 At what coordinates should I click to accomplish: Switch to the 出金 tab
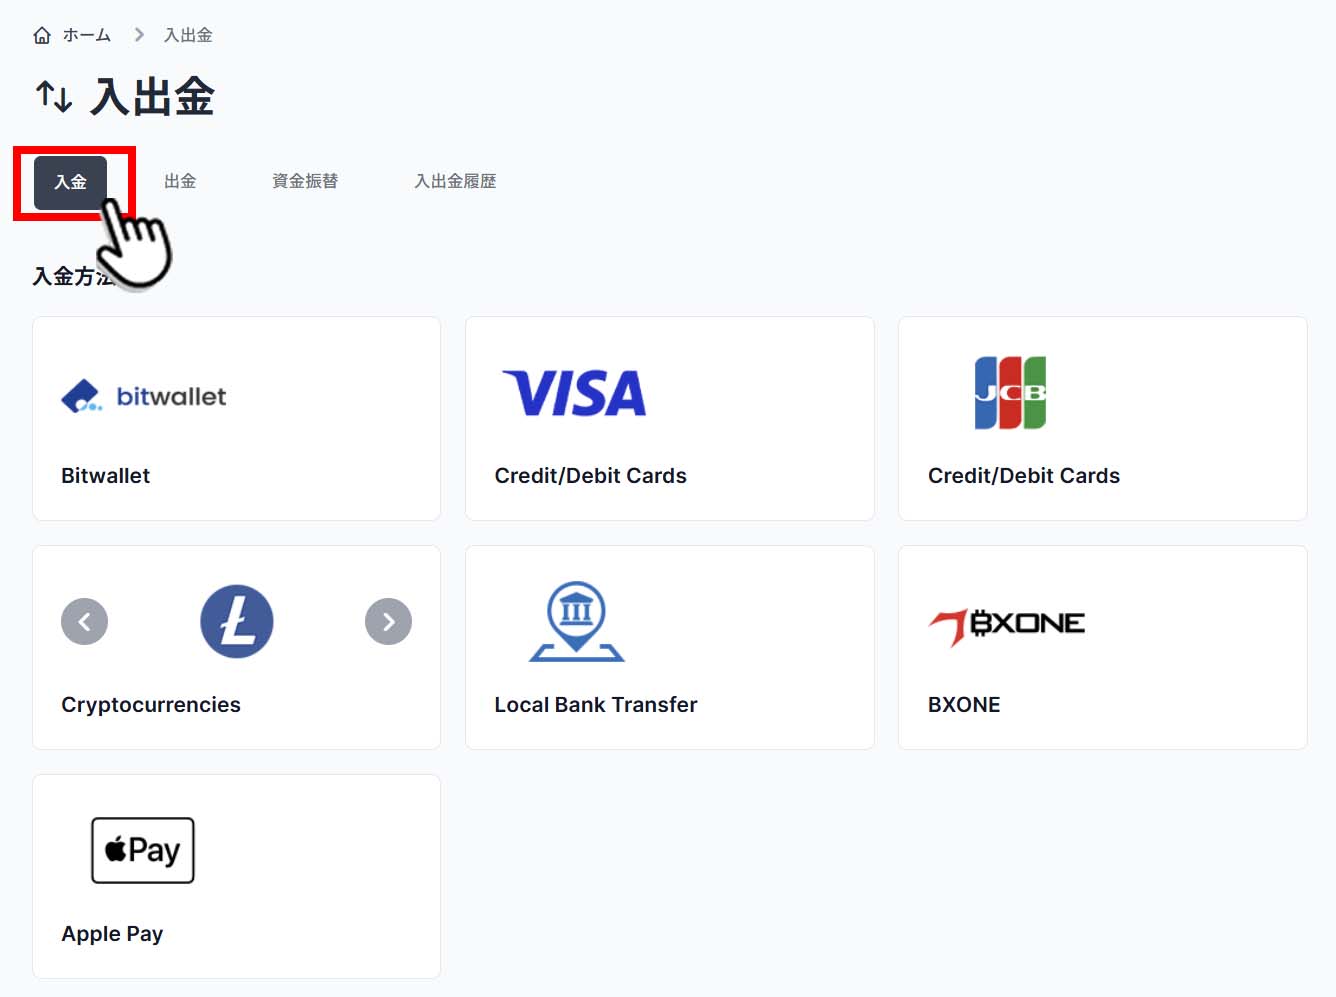180,181
